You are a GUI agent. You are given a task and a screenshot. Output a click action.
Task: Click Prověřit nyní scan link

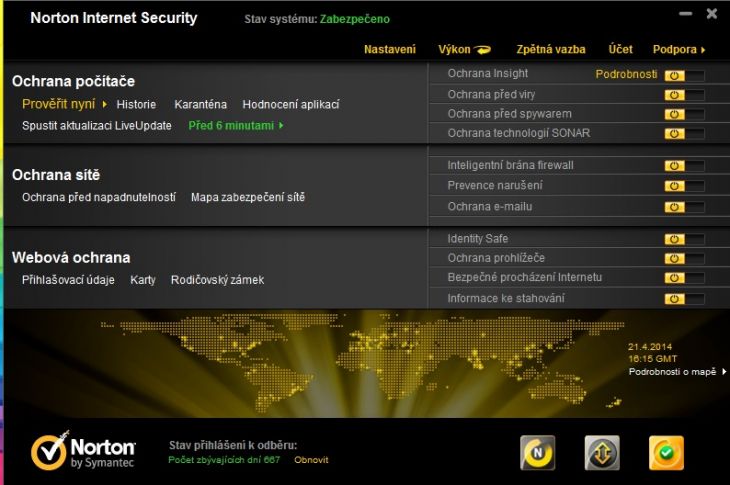tap(59, 104)
